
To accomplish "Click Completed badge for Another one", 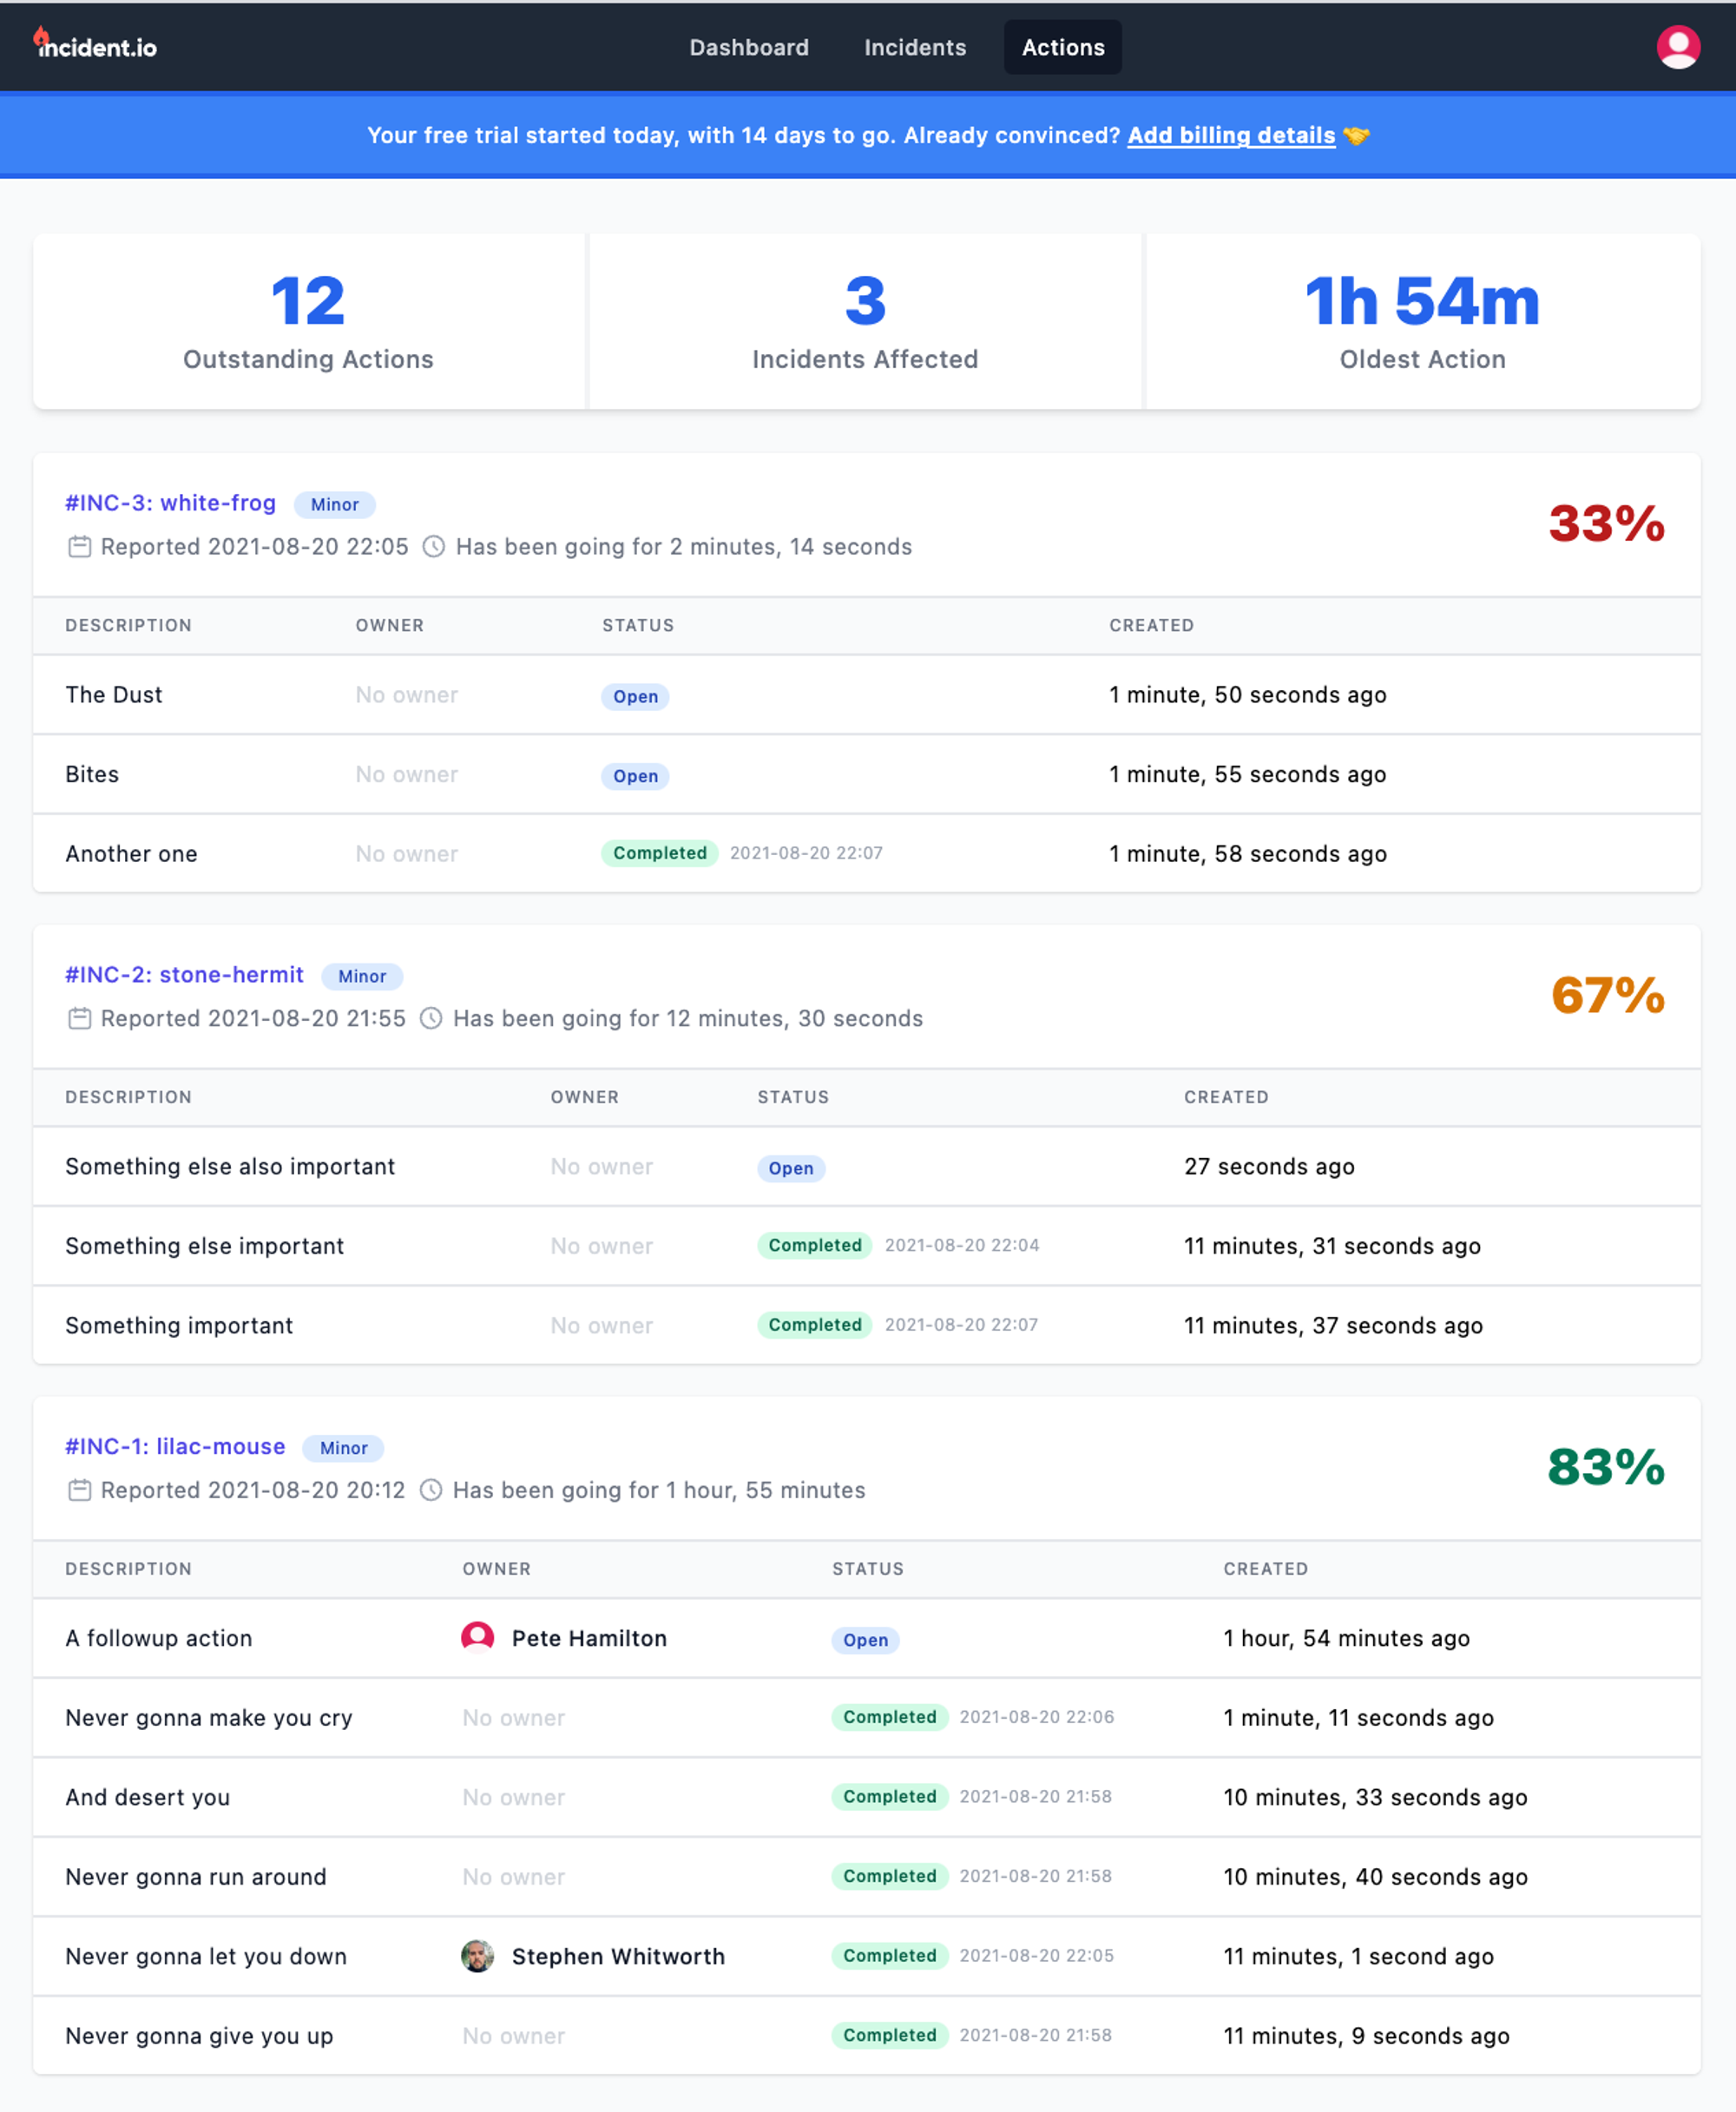I will pyautogui.click(x=659, y=853).
